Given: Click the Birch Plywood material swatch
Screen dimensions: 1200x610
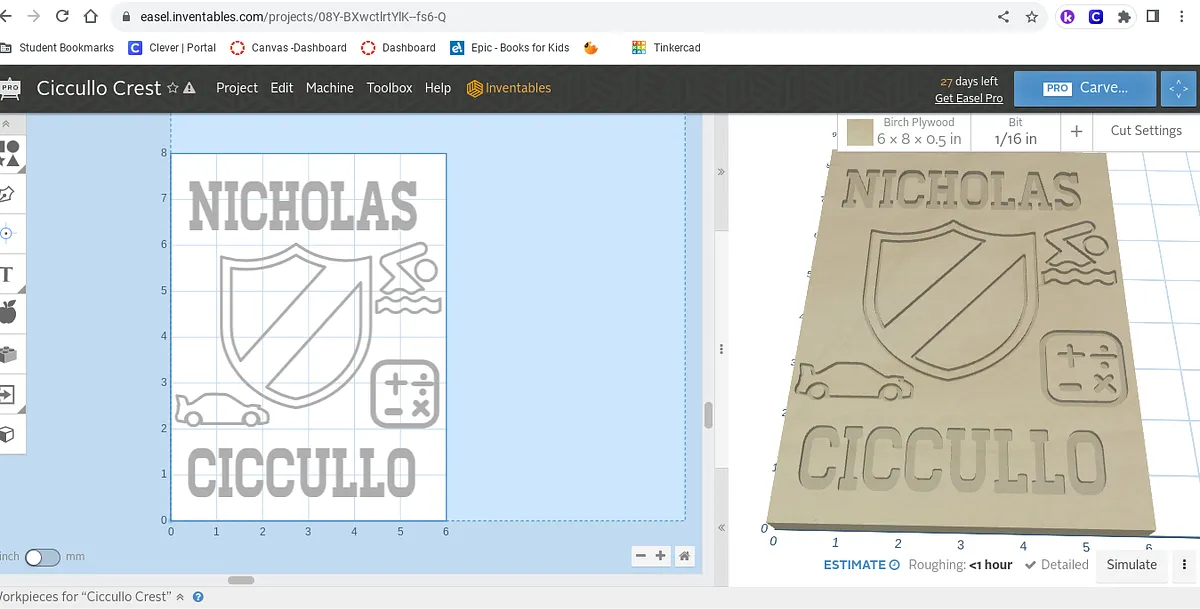Looking at the screenshot, I should (x=859, y=132).
